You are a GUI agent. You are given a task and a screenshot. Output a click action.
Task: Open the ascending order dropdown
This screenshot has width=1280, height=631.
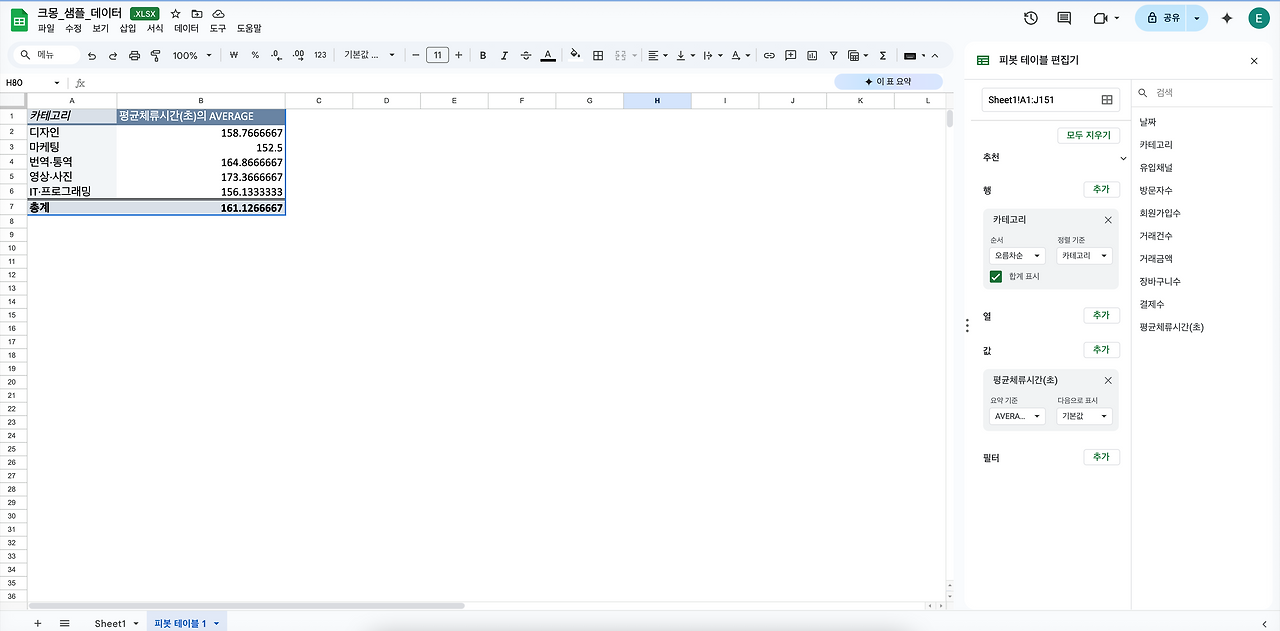point(1016,256)
